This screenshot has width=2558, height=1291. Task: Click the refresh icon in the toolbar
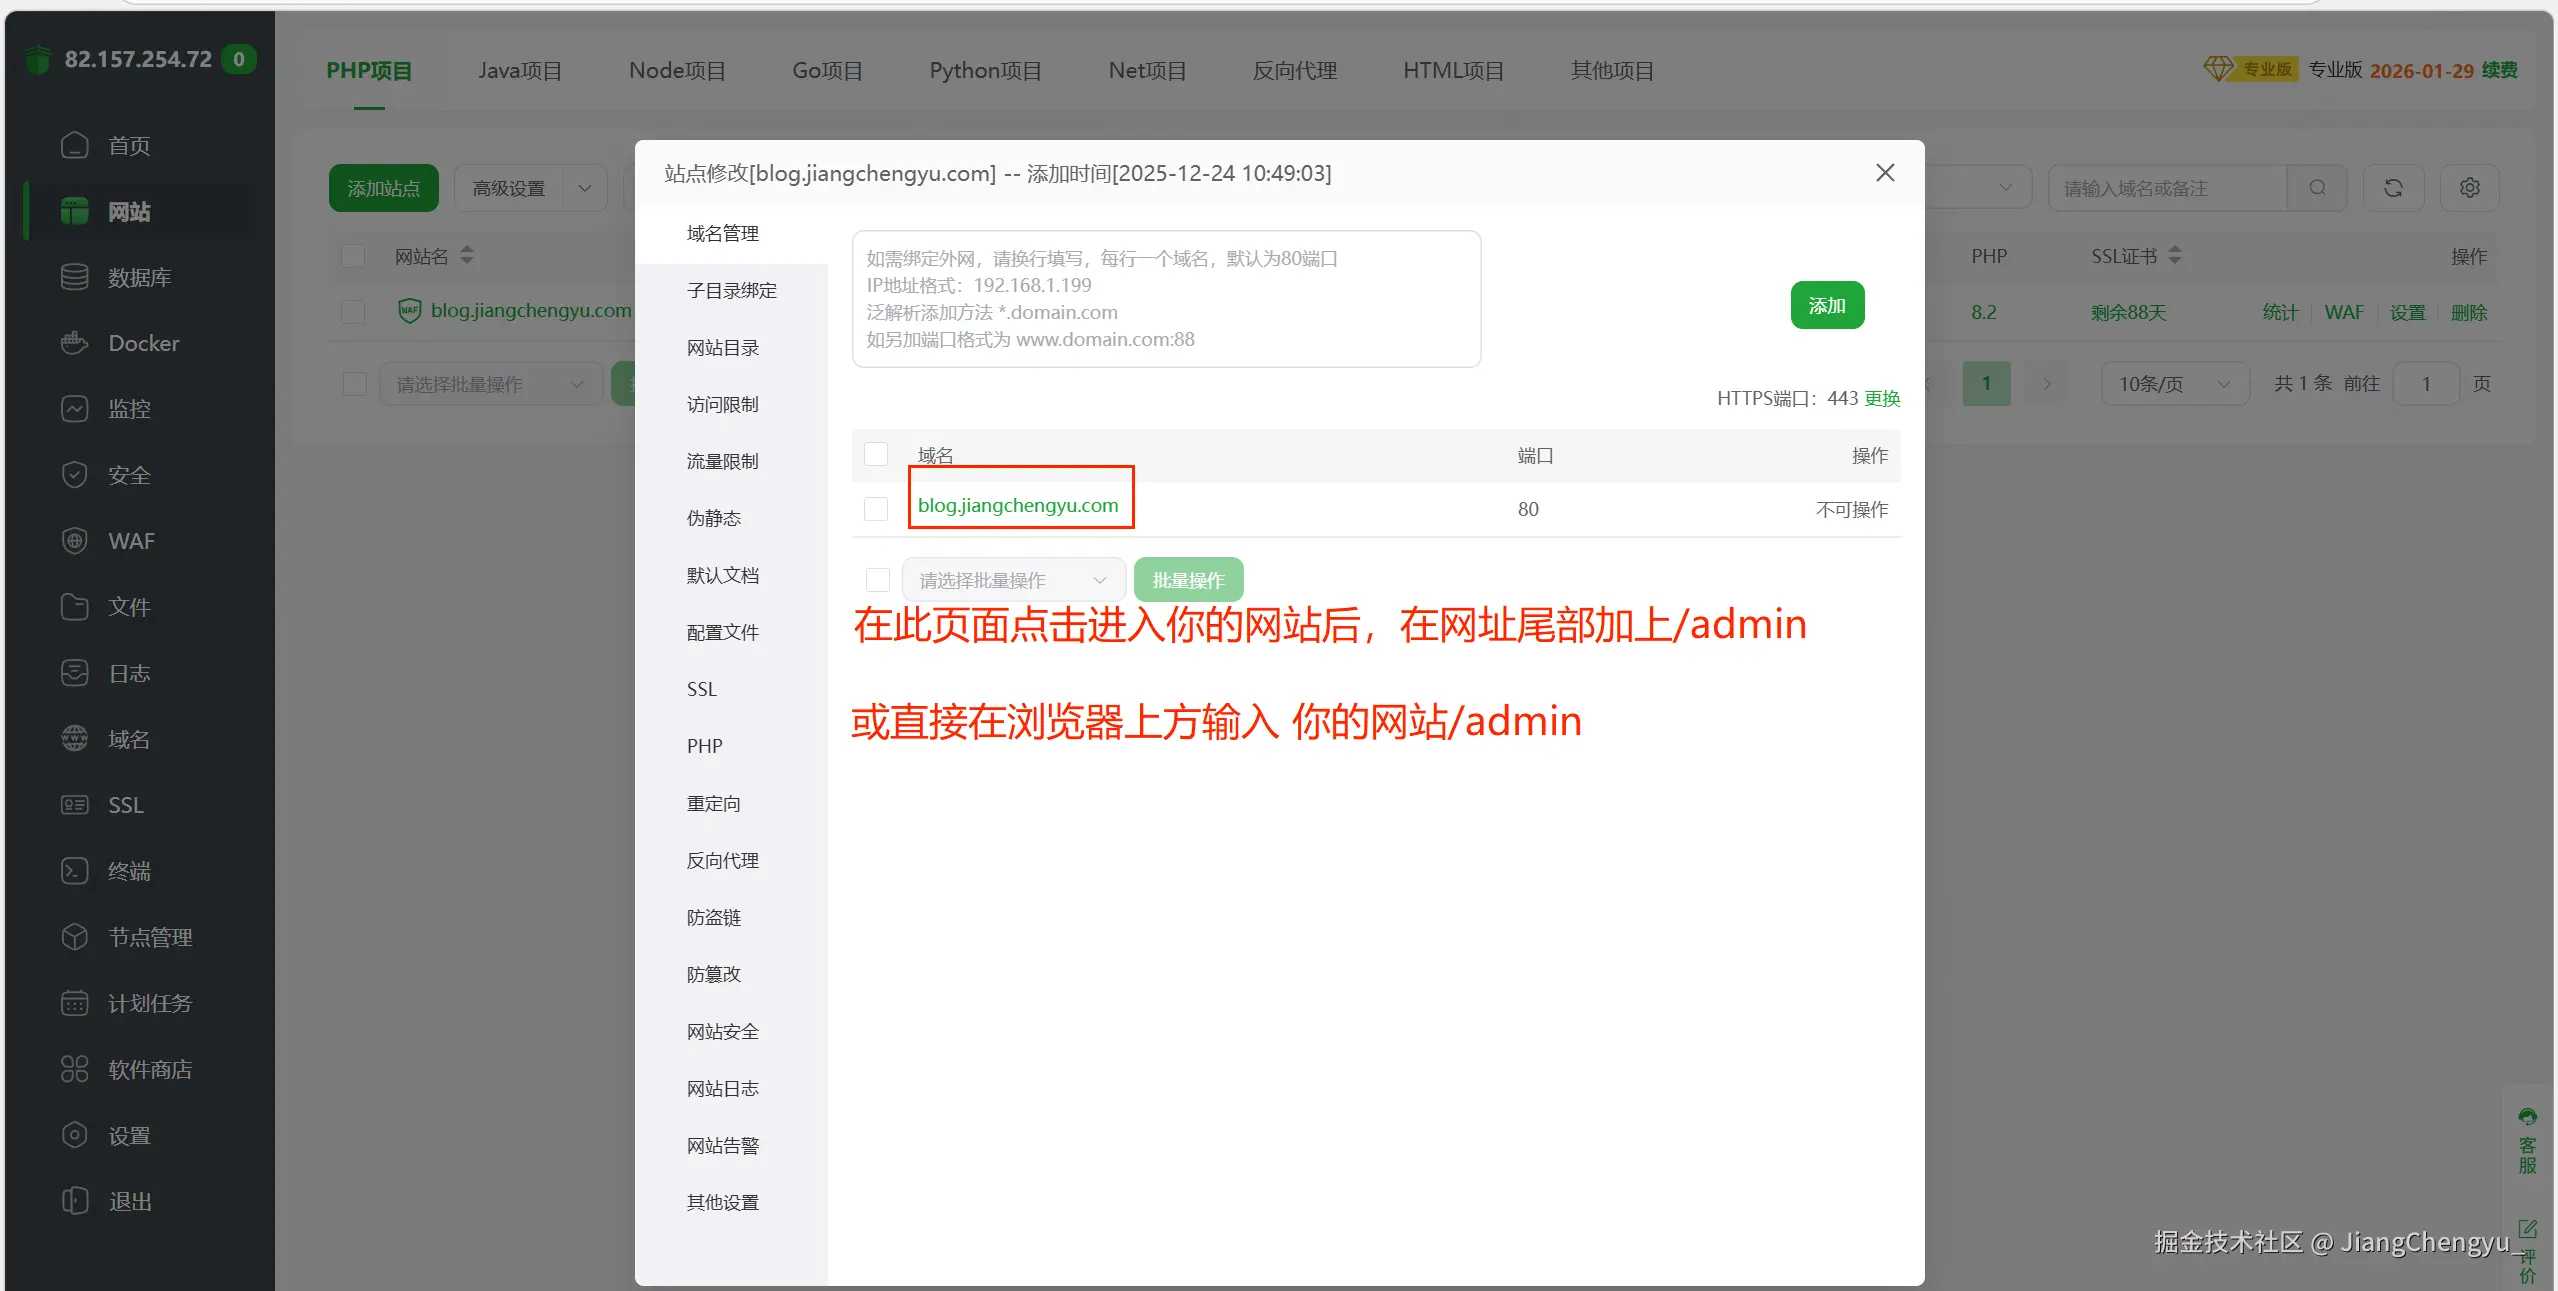2392,188
